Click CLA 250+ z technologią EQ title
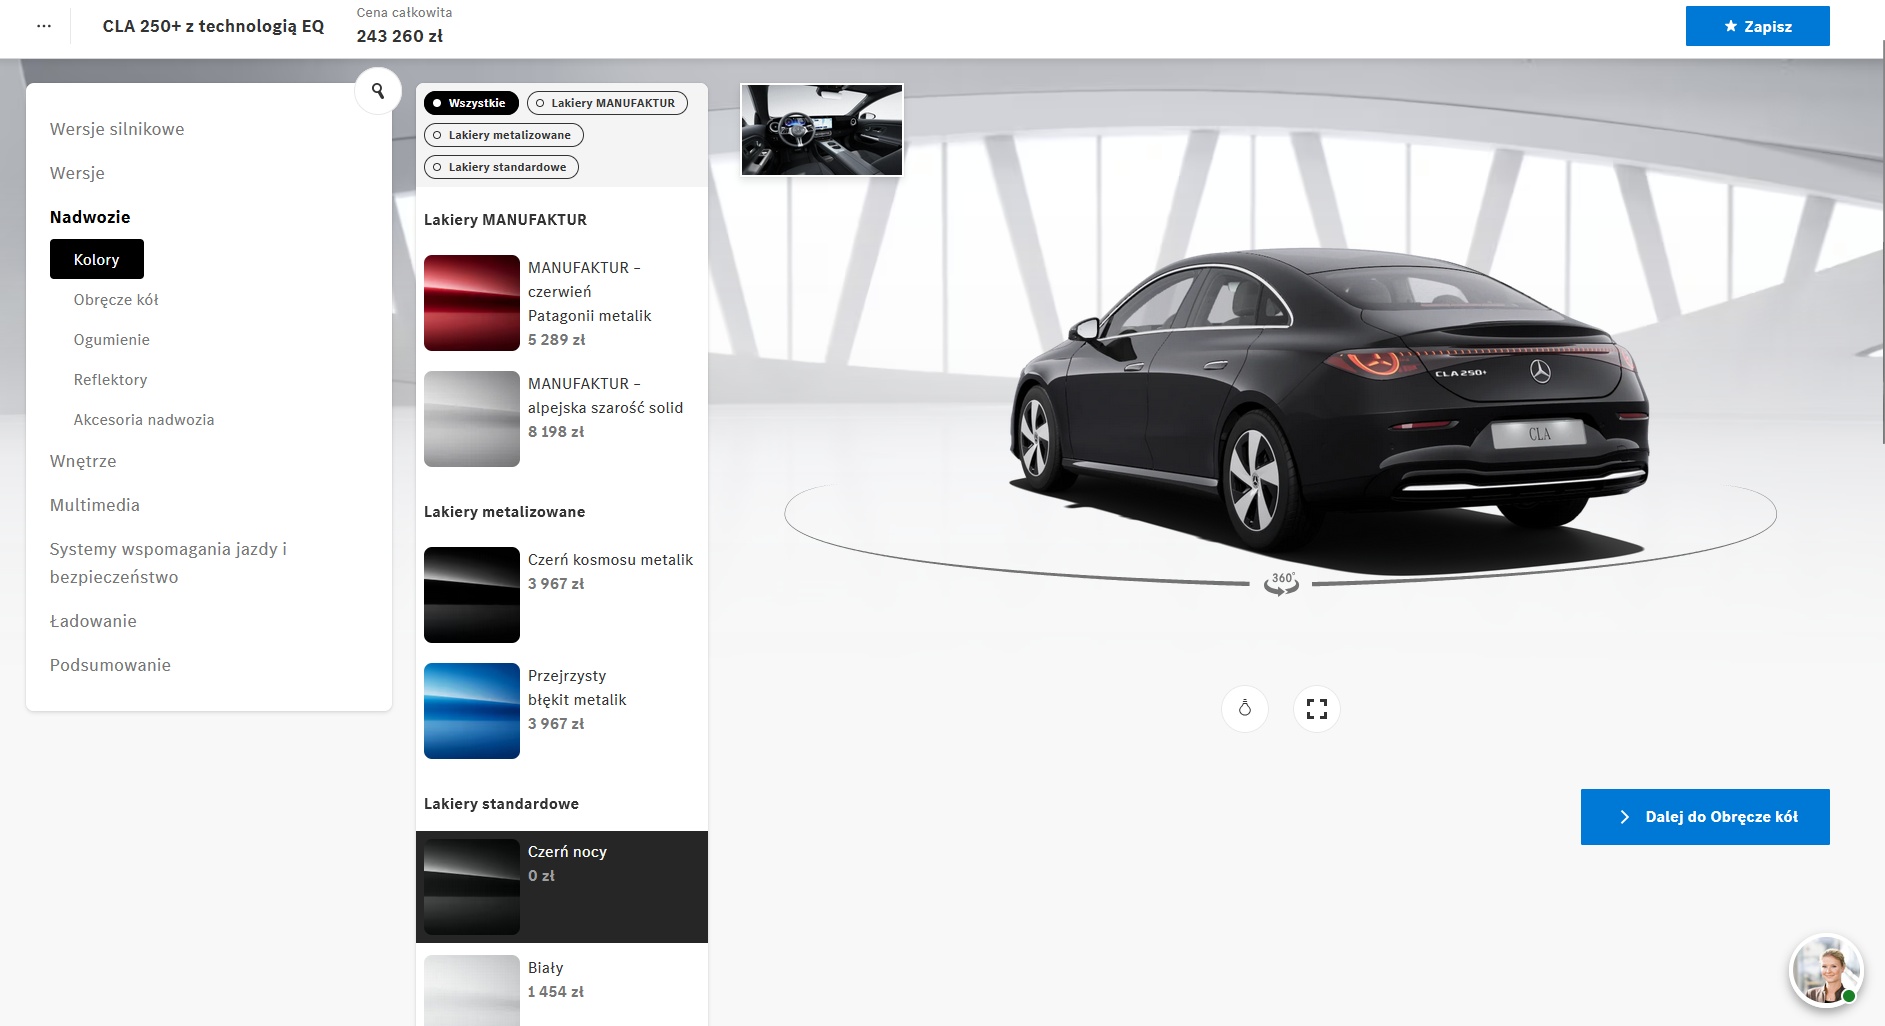The height and width of the screenshot is (1026, 1885). click(213, 26)
